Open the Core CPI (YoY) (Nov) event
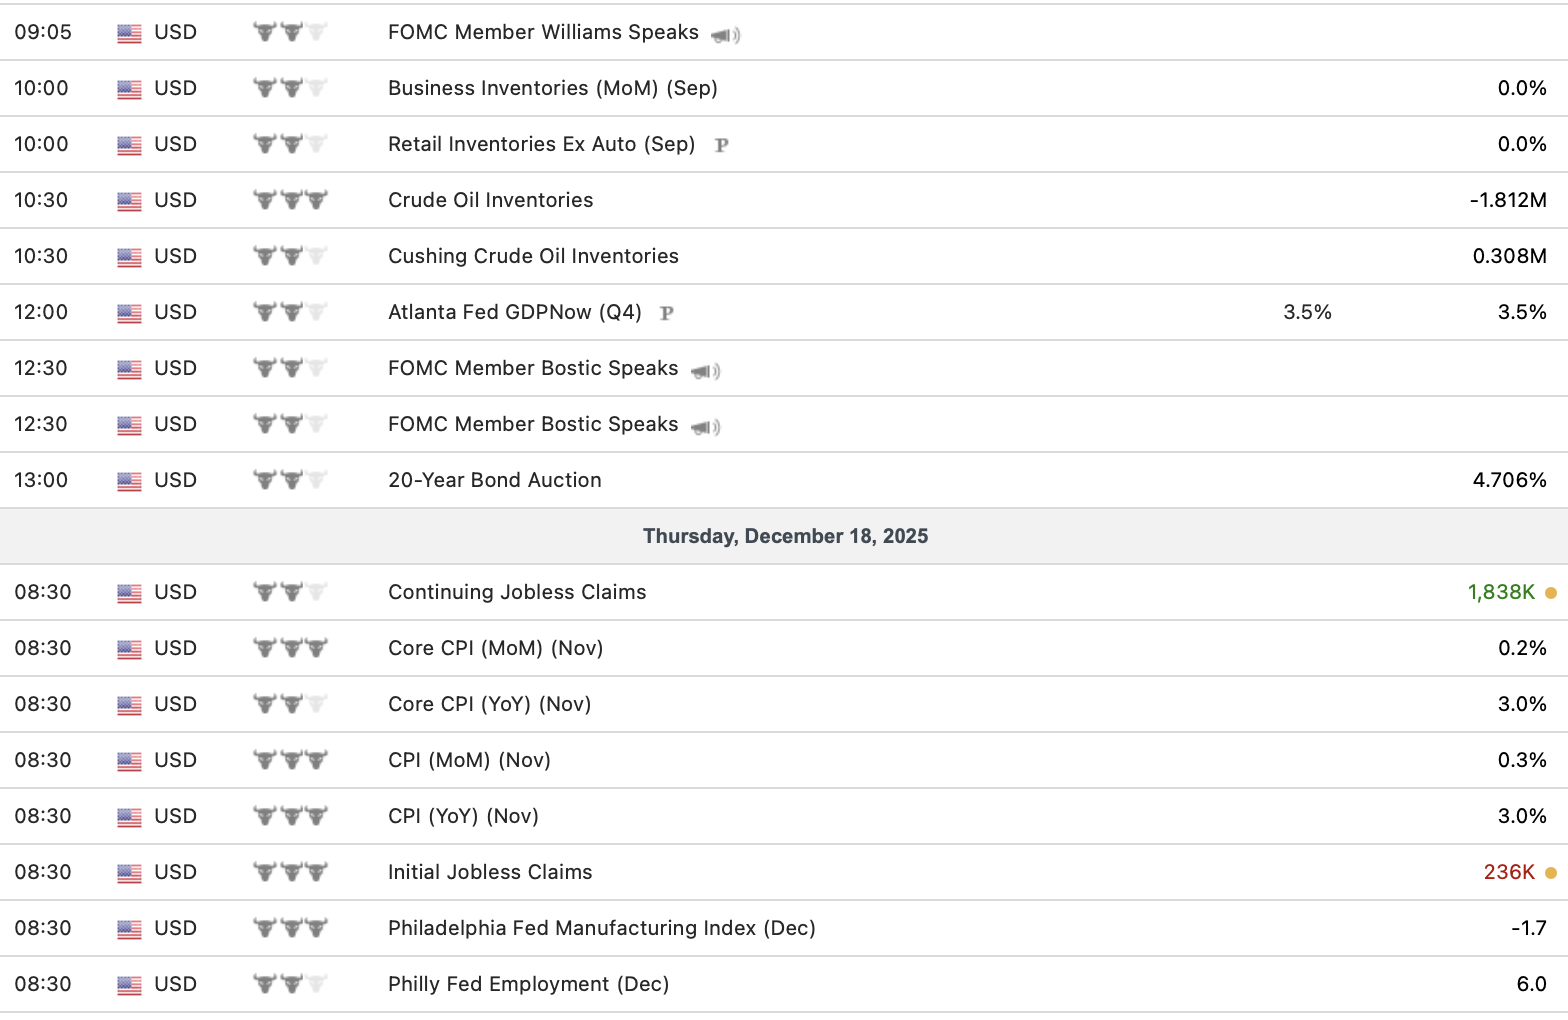 pos(489,704)
